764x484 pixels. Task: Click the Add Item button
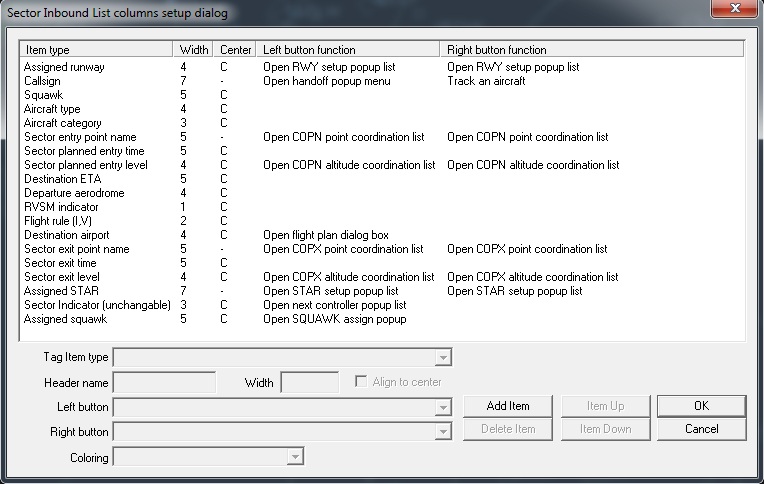tap(508, 406)
